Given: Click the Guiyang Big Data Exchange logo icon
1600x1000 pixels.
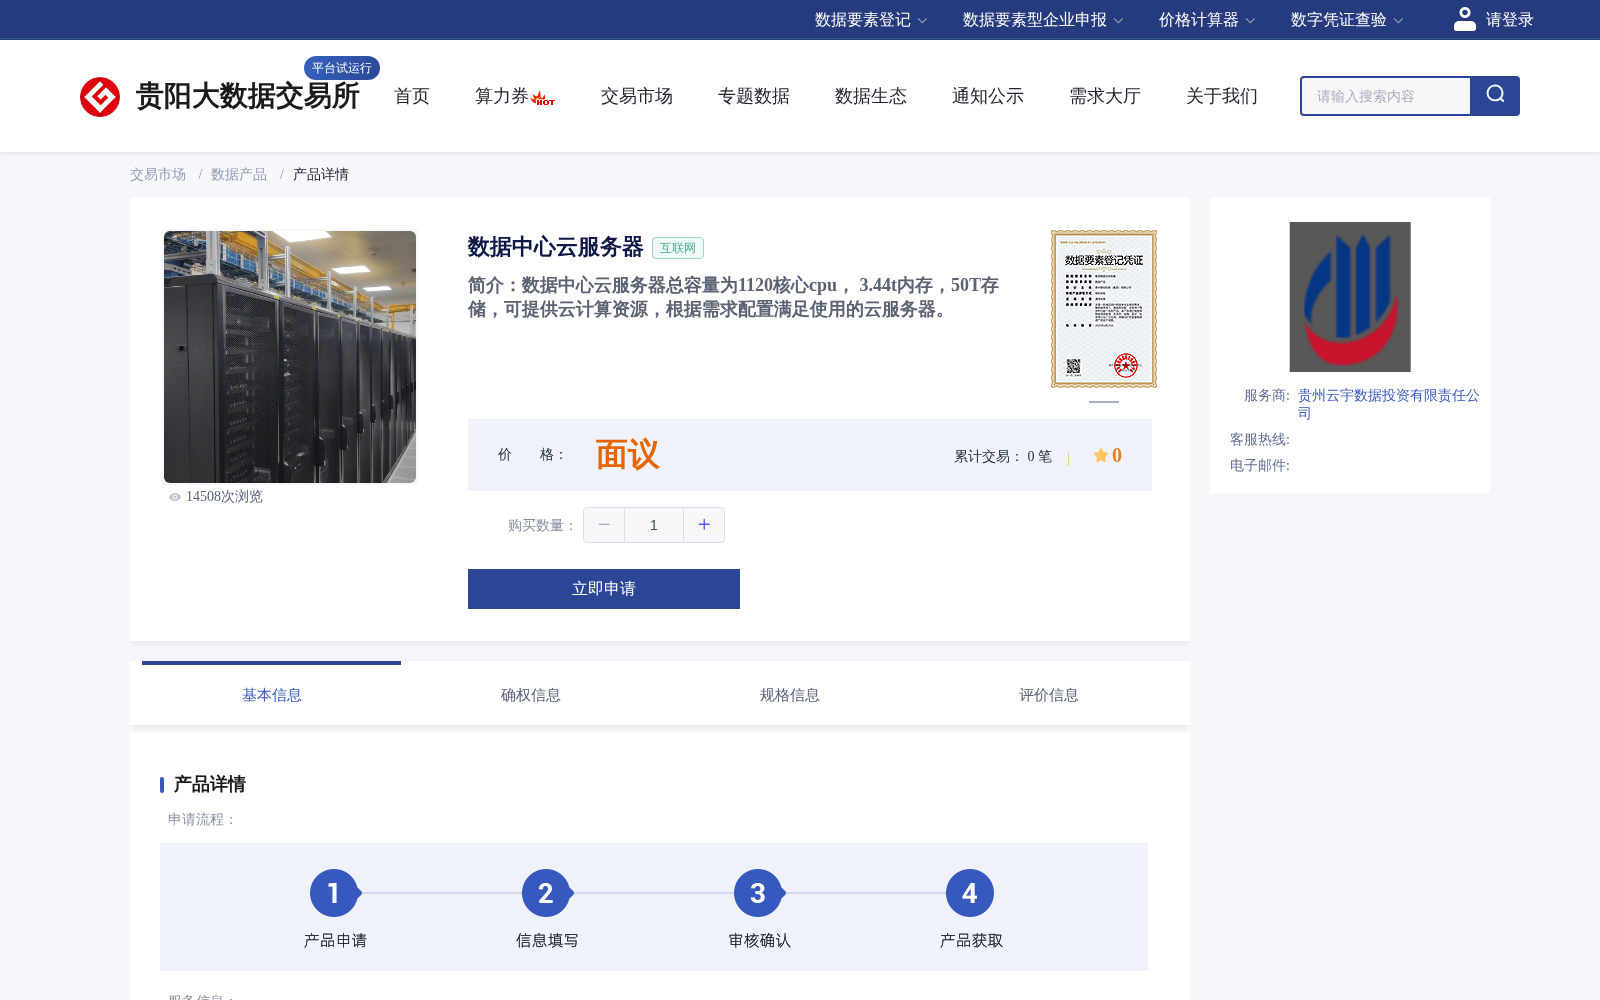Looking at the screenshot, I should pyautogui.click(x=100, y=97).
